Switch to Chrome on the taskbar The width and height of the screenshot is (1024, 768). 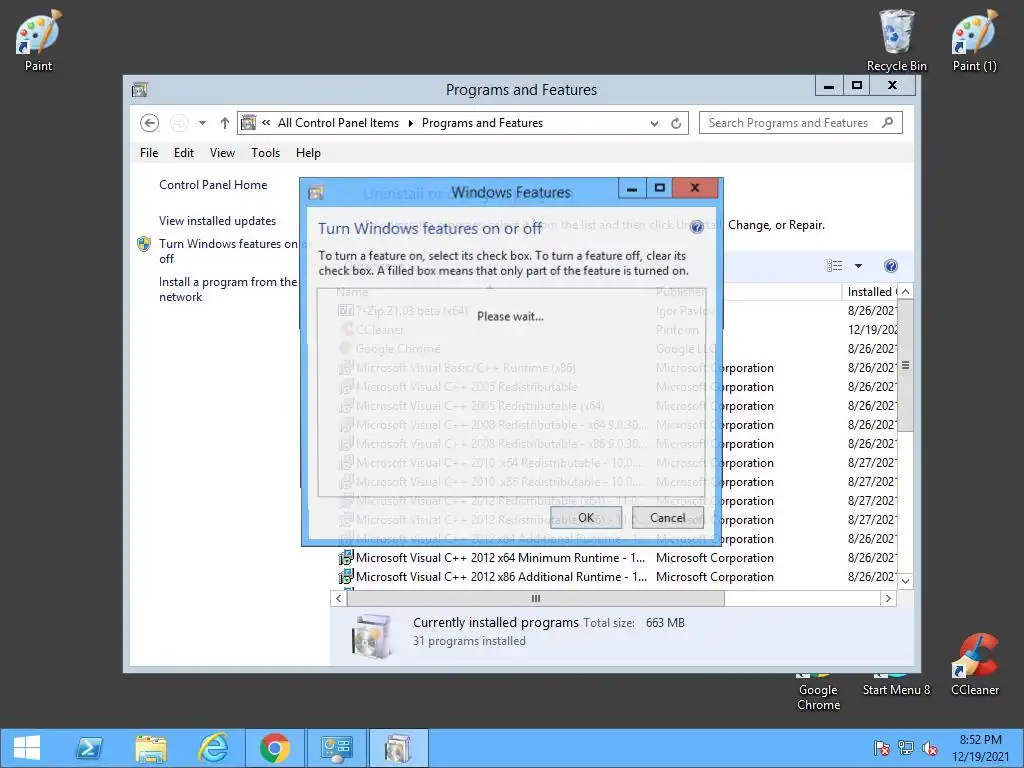pos(275,748)
